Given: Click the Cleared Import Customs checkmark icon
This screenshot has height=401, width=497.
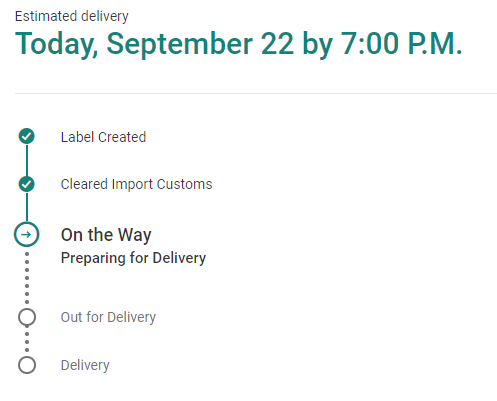Looking at the screenshot, I should [27, 184].
